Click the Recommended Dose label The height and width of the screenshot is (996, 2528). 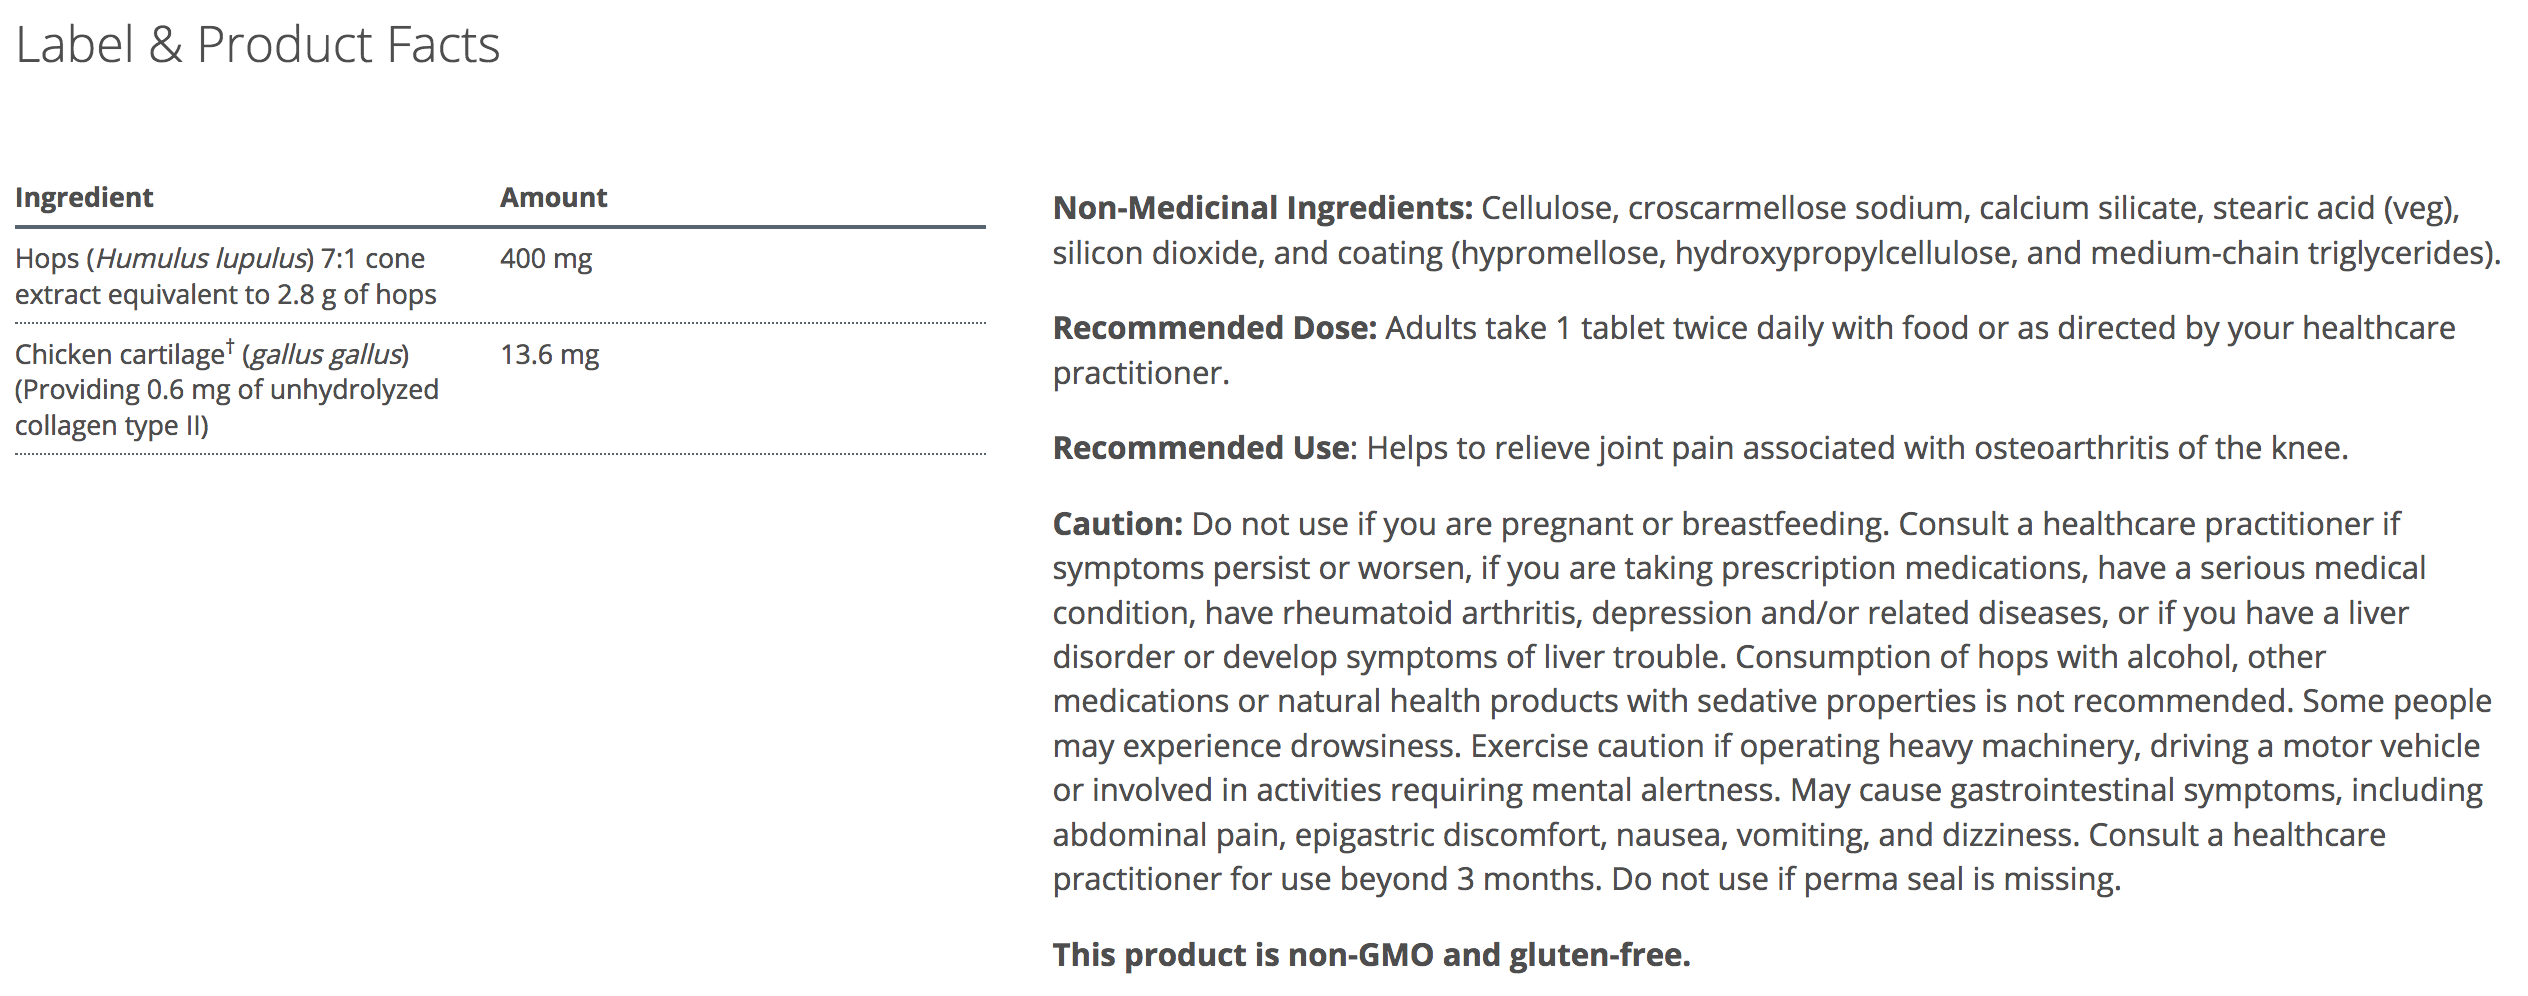[x=1214, y=328]
